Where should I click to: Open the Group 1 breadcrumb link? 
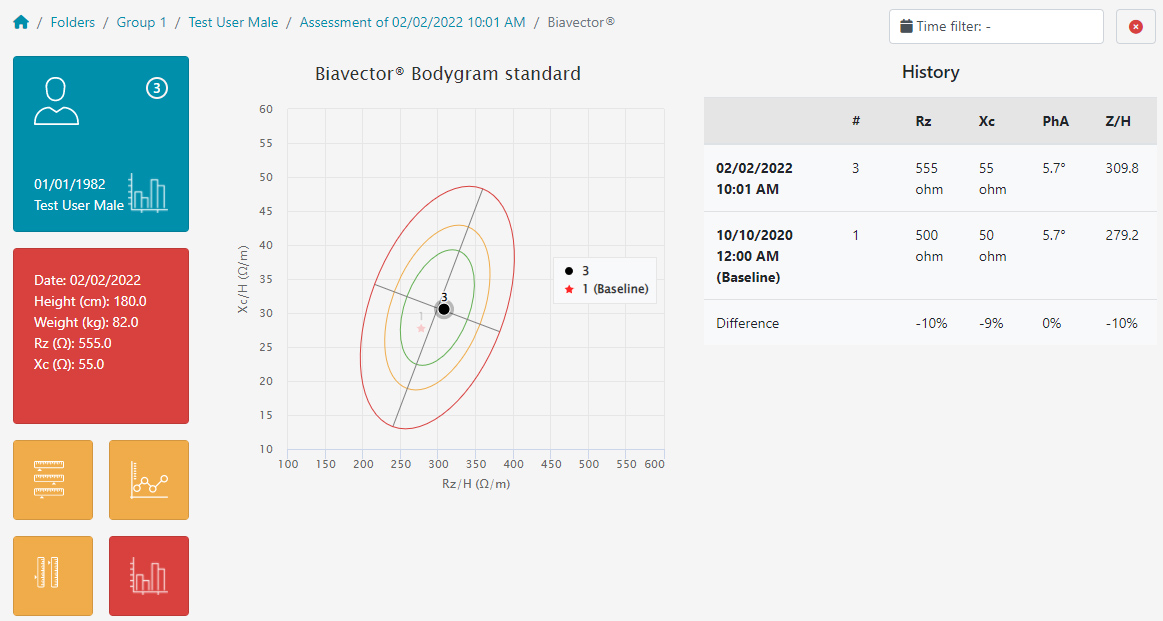[x=141, y=22]
